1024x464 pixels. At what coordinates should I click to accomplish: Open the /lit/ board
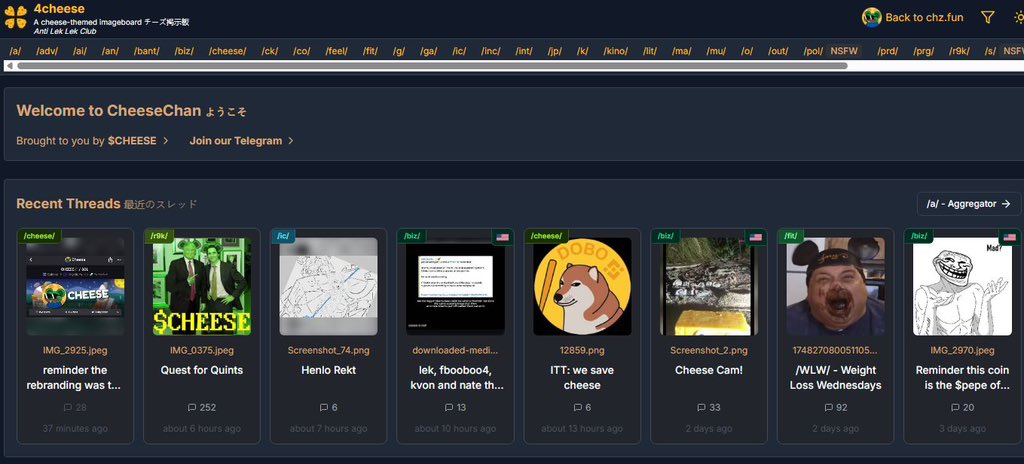click(650, 51)
